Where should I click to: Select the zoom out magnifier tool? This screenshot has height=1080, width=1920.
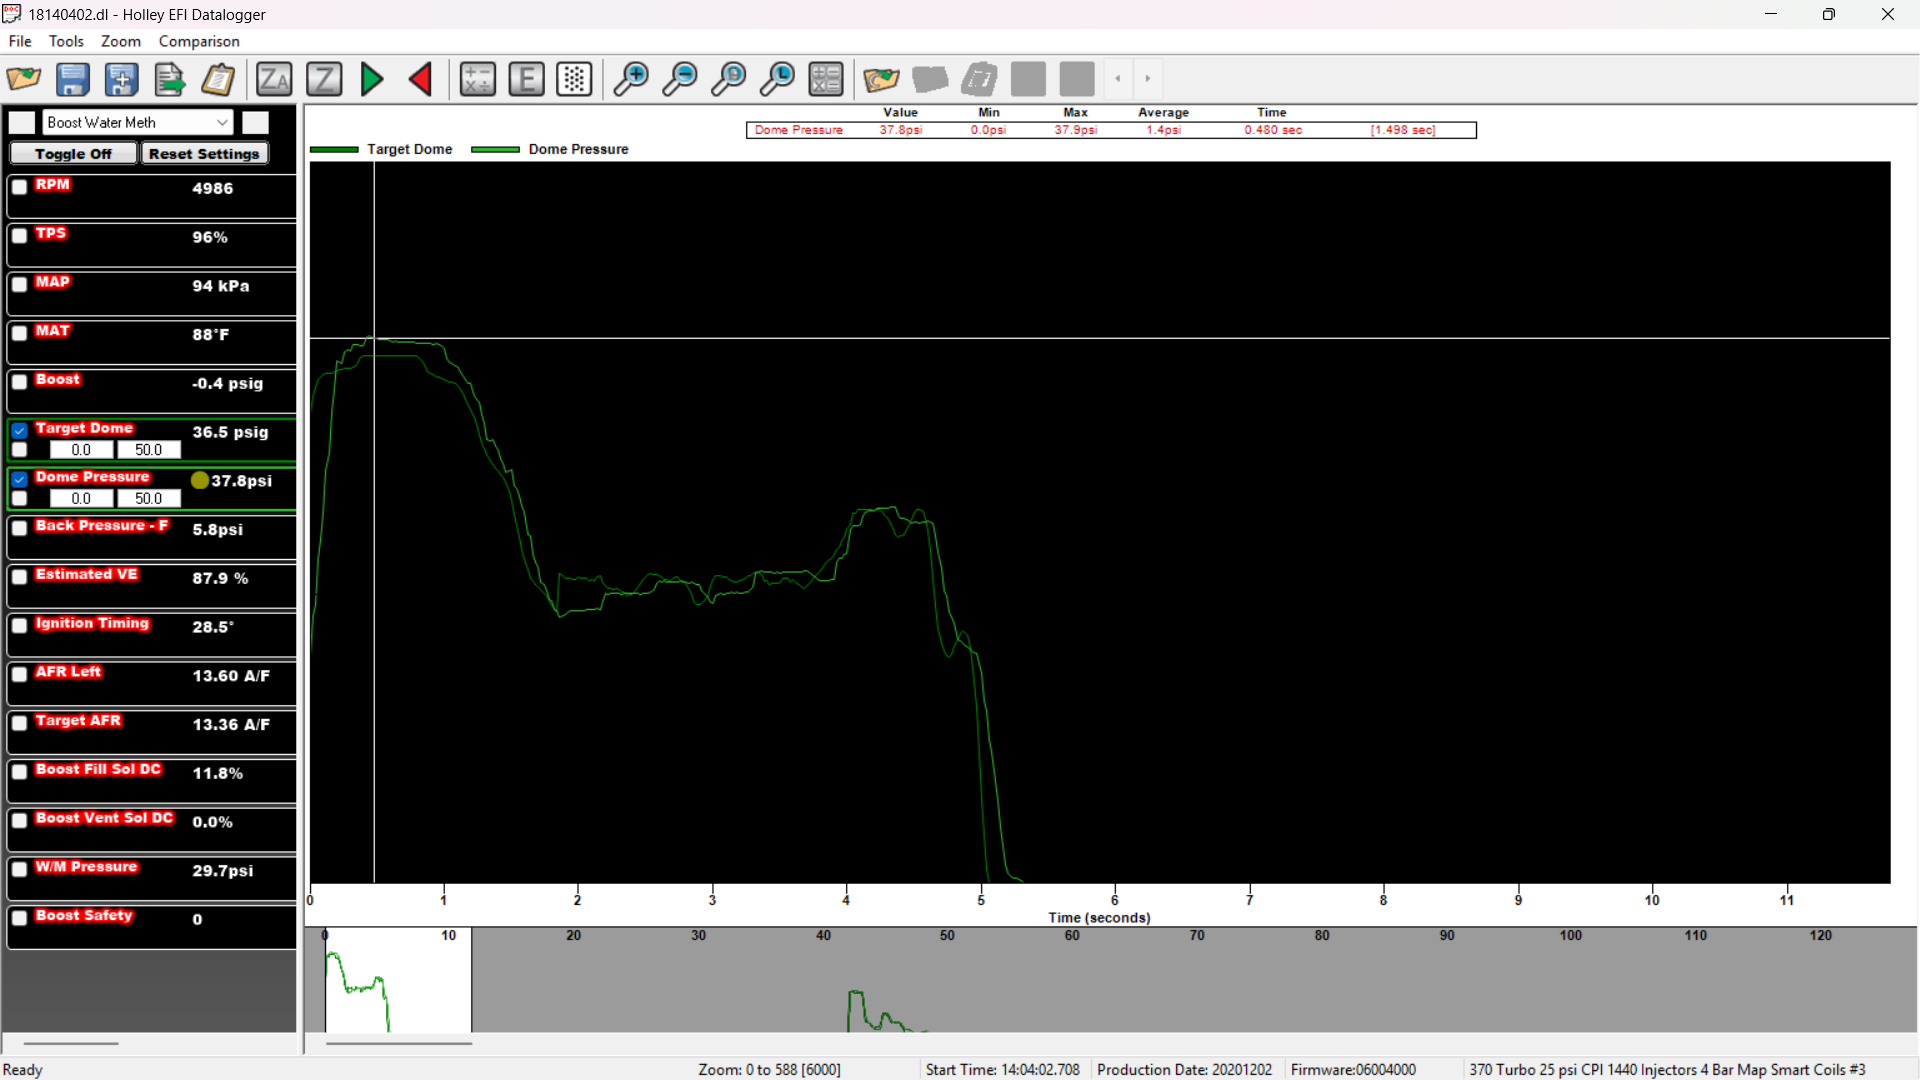tap(681, 79)
